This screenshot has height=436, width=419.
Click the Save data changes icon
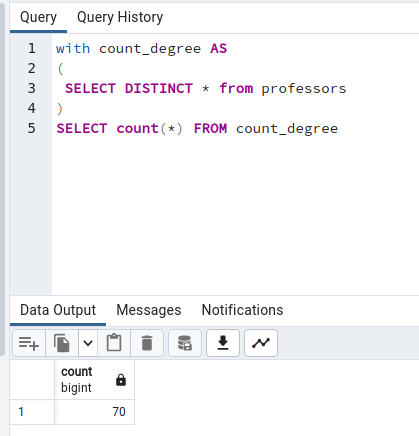[185, 343]
